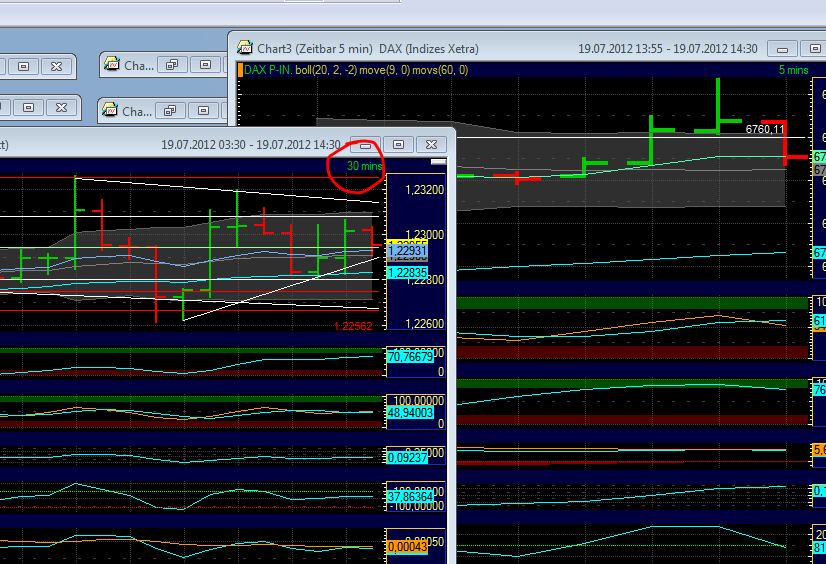
Task: Minimize the Chart3 DAX window
Action: click(x=782, y=49)
